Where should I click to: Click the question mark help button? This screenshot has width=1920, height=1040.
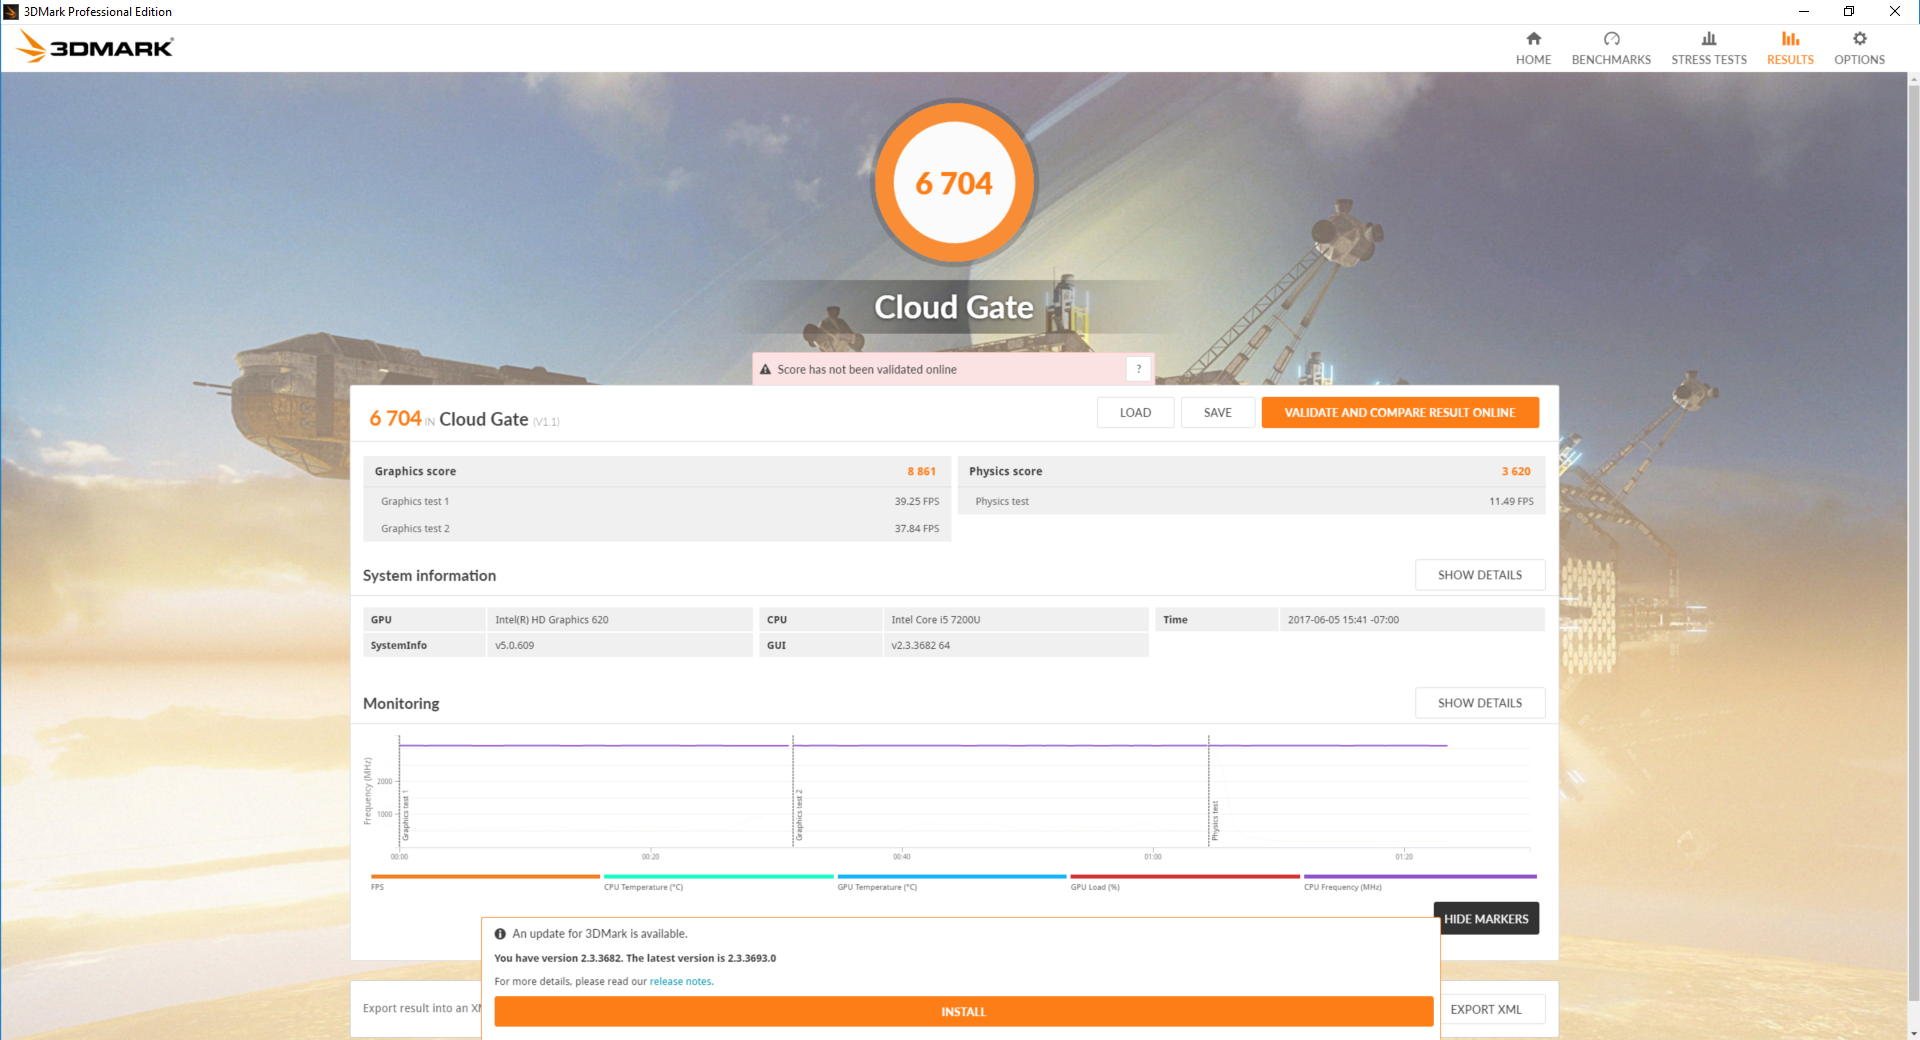(x=1138, y=369)
